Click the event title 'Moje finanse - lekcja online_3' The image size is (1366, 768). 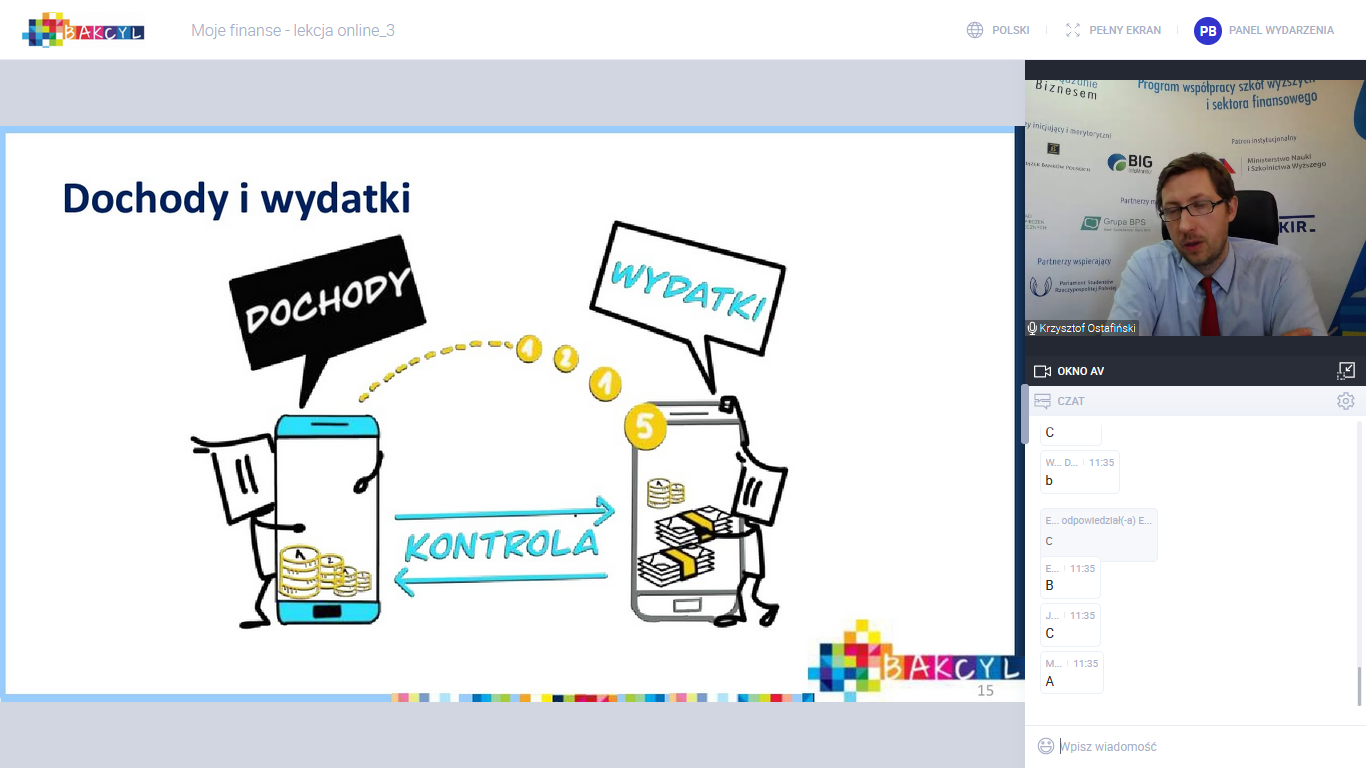coord(293,30)
